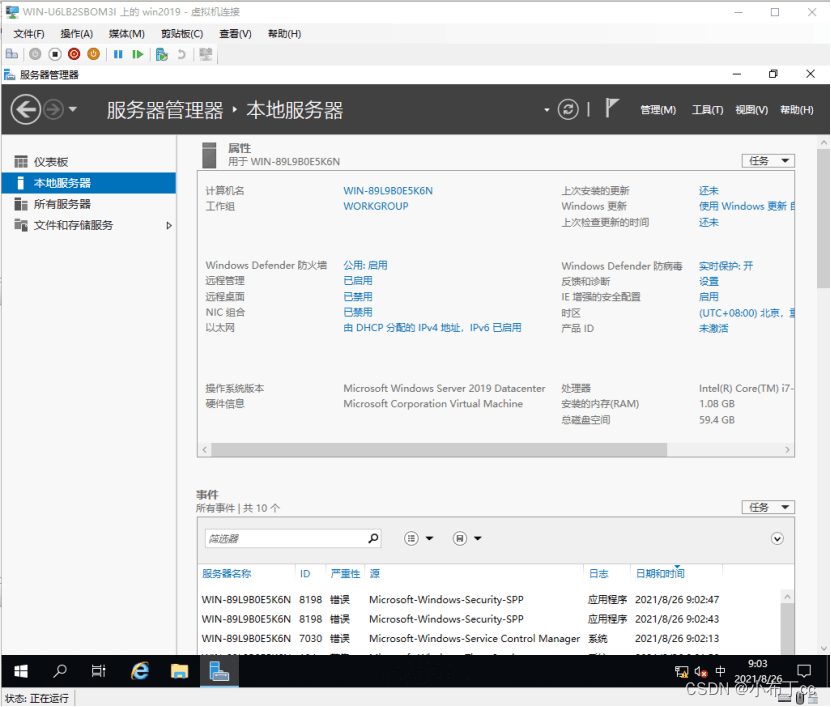Pause the virtual machine
831x707 pixels.
(118, 54)
